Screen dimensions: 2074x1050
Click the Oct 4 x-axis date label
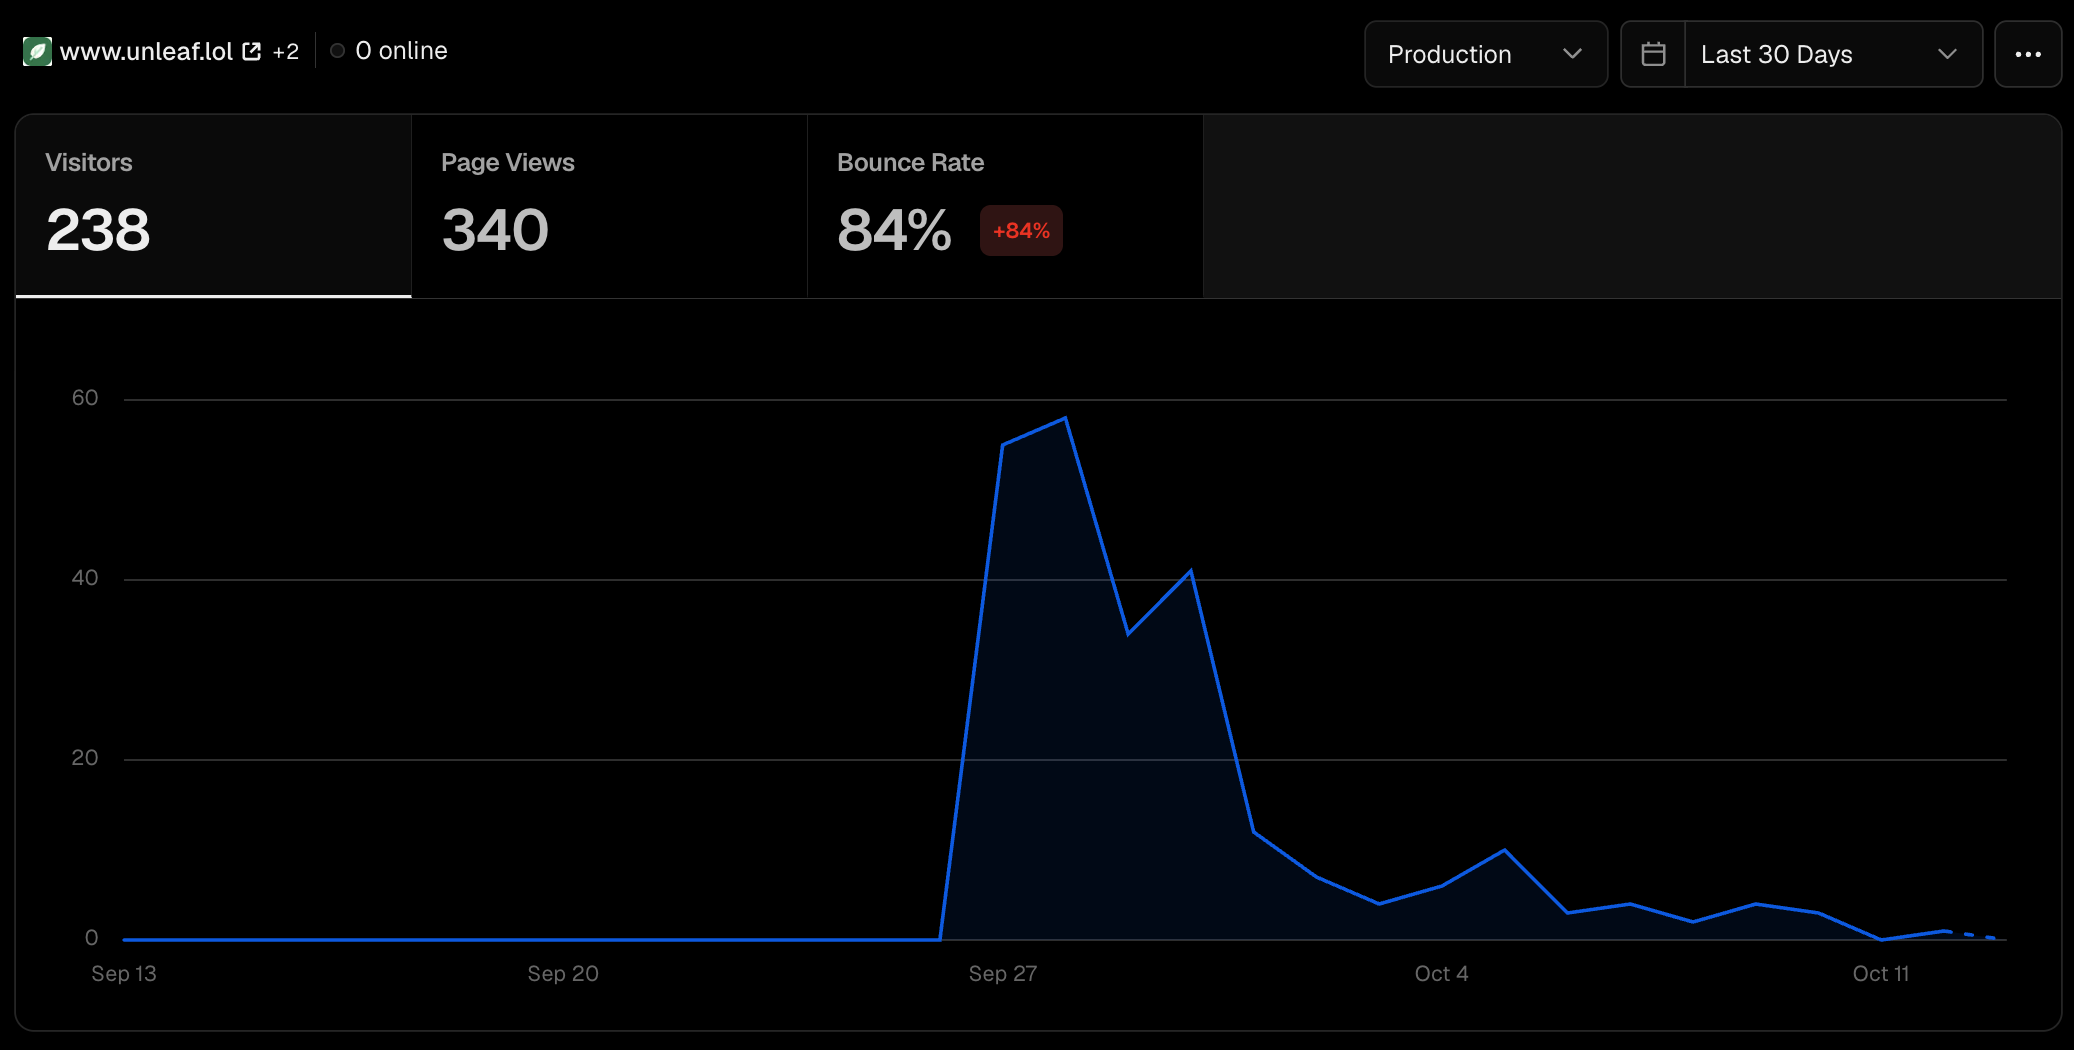coord(1441,974)
